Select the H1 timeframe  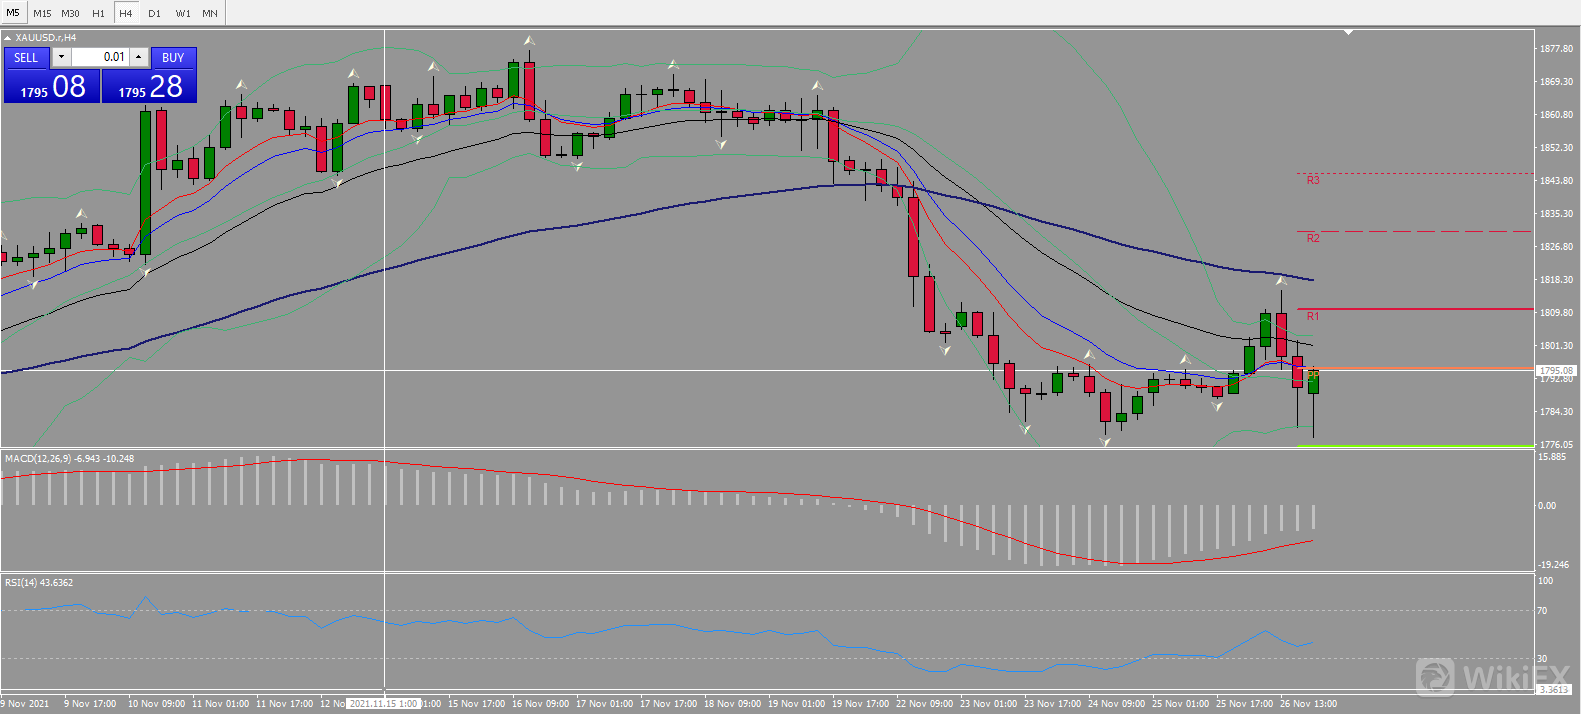pyautogui.click(x=98, y=13)
